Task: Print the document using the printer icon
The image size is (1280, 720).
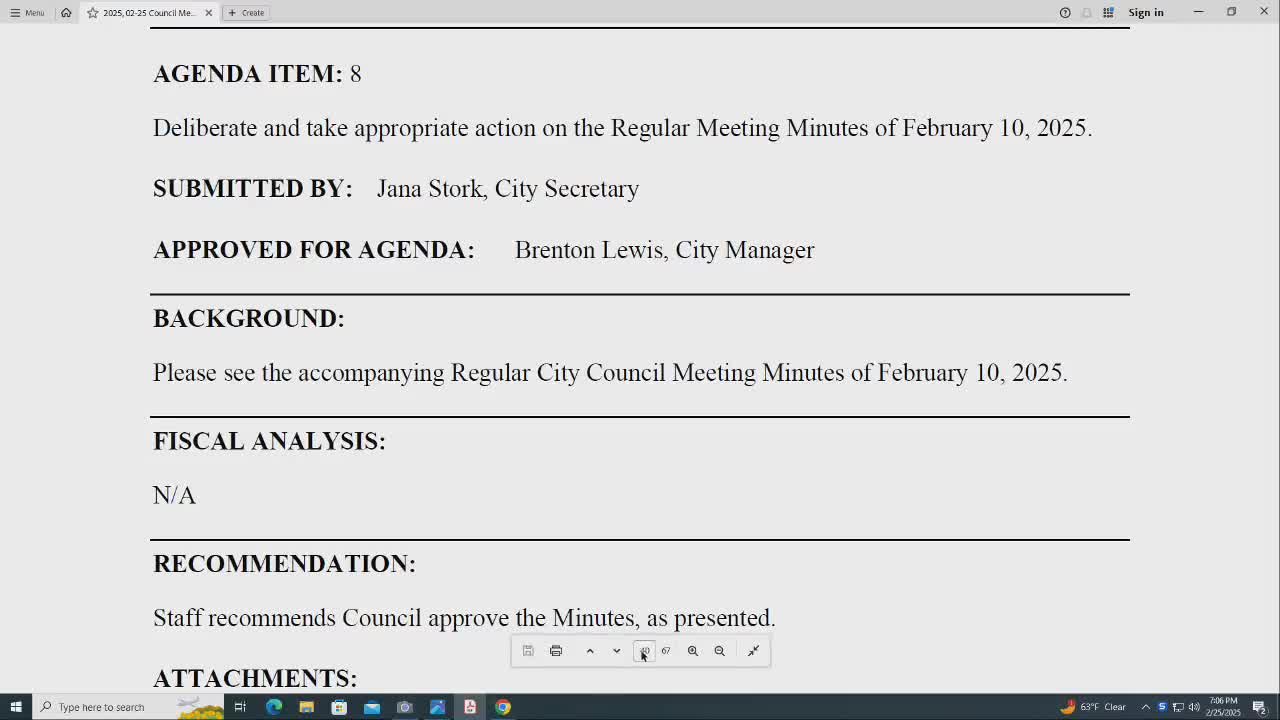Action: (556, 651)
